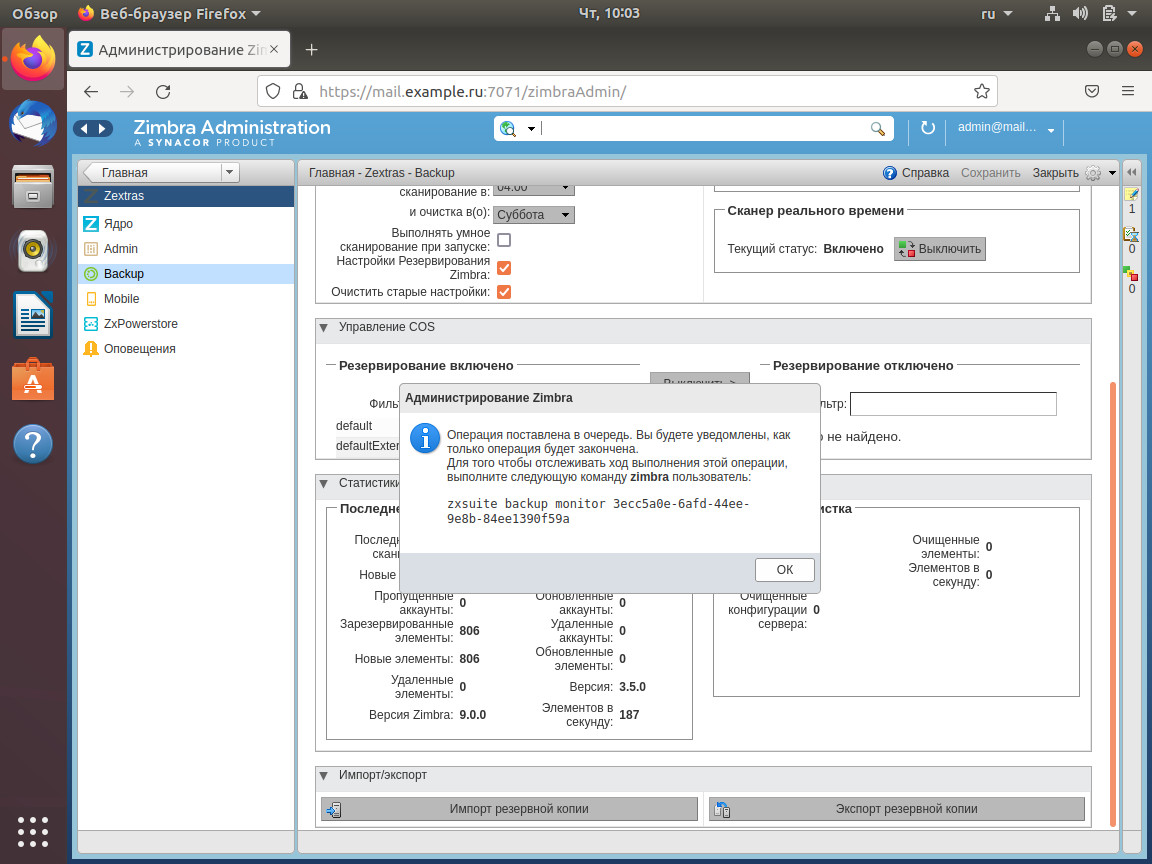Screen dimensions: 1152x864
Task: Launch Thunderbird from the dock
Action: (33, 124)
